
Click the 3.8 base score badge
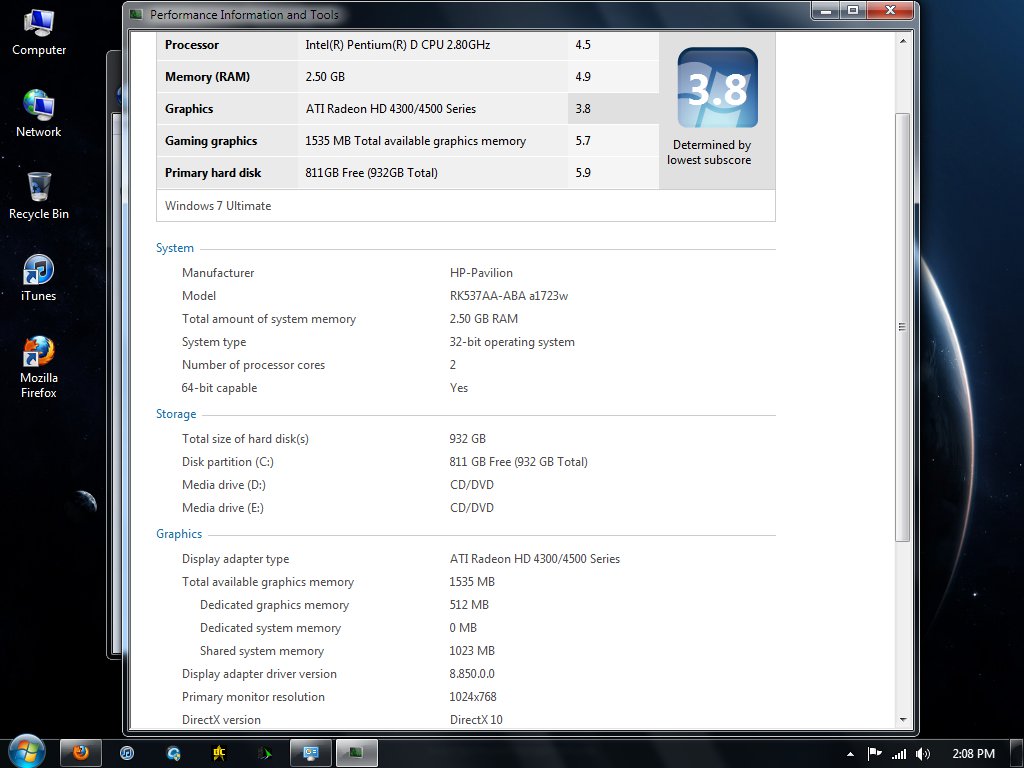click(x=717, y=89)
